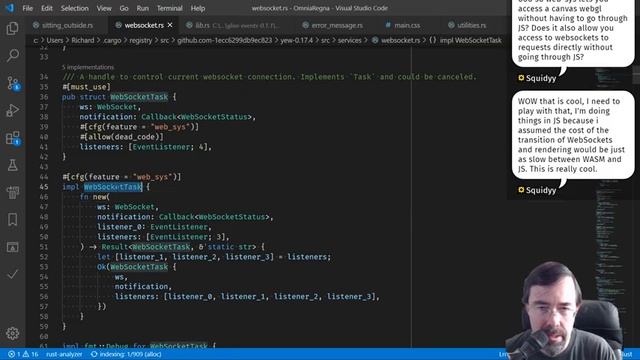This screenshot has width=640, height=360.
Task: Click the yew-0.17.4 breadcrumb segment
Action: click(296, 40)
